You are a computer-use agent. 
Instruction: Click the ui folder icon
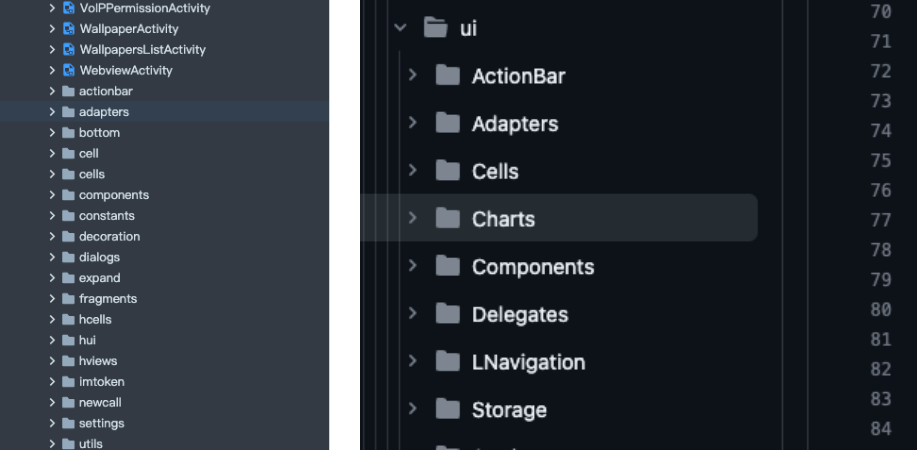pyautogui.click(x=436, y=28)
